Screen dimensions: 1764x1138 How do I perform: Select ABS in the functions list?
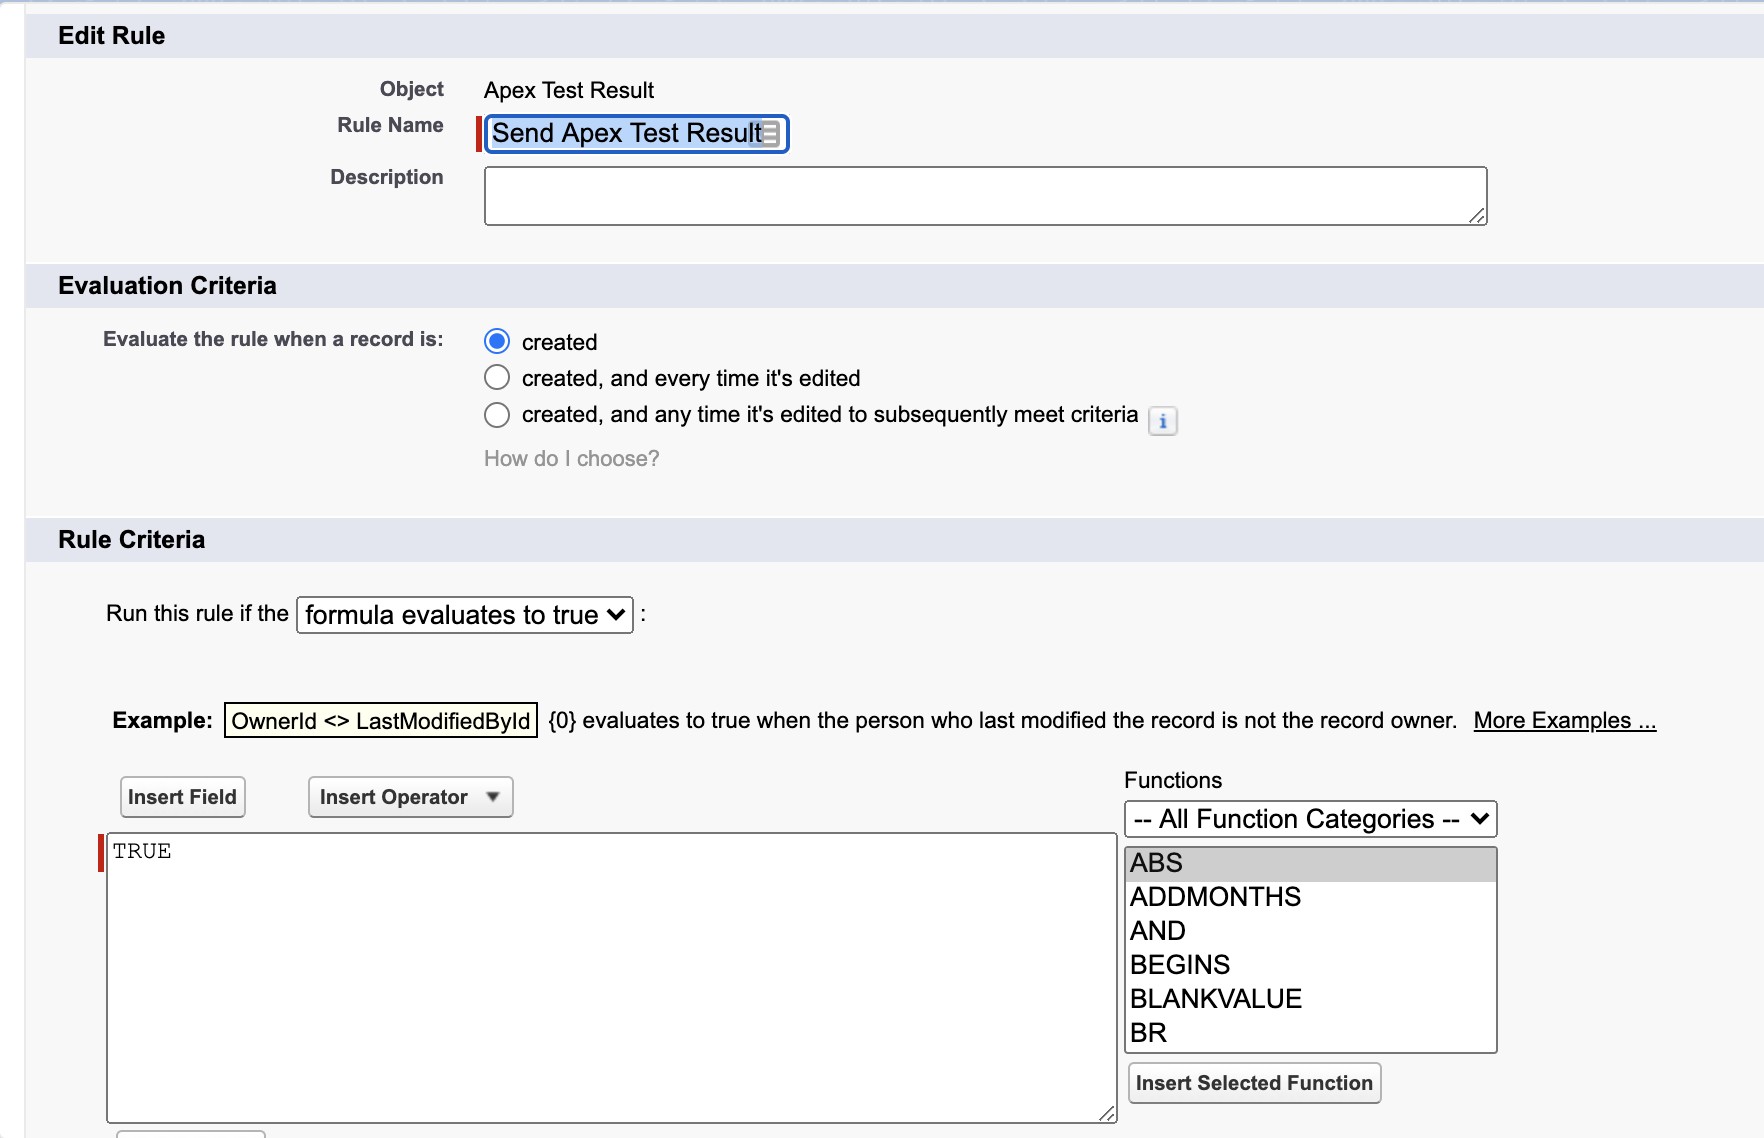click(1310, 863)
